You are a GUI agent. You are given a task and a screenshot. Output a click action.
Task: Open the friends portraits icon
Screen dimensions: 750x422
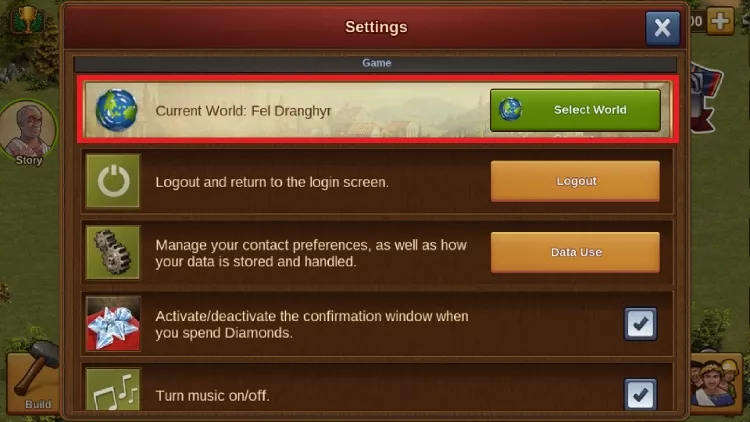pyautogui.click(x=716, y=383)
